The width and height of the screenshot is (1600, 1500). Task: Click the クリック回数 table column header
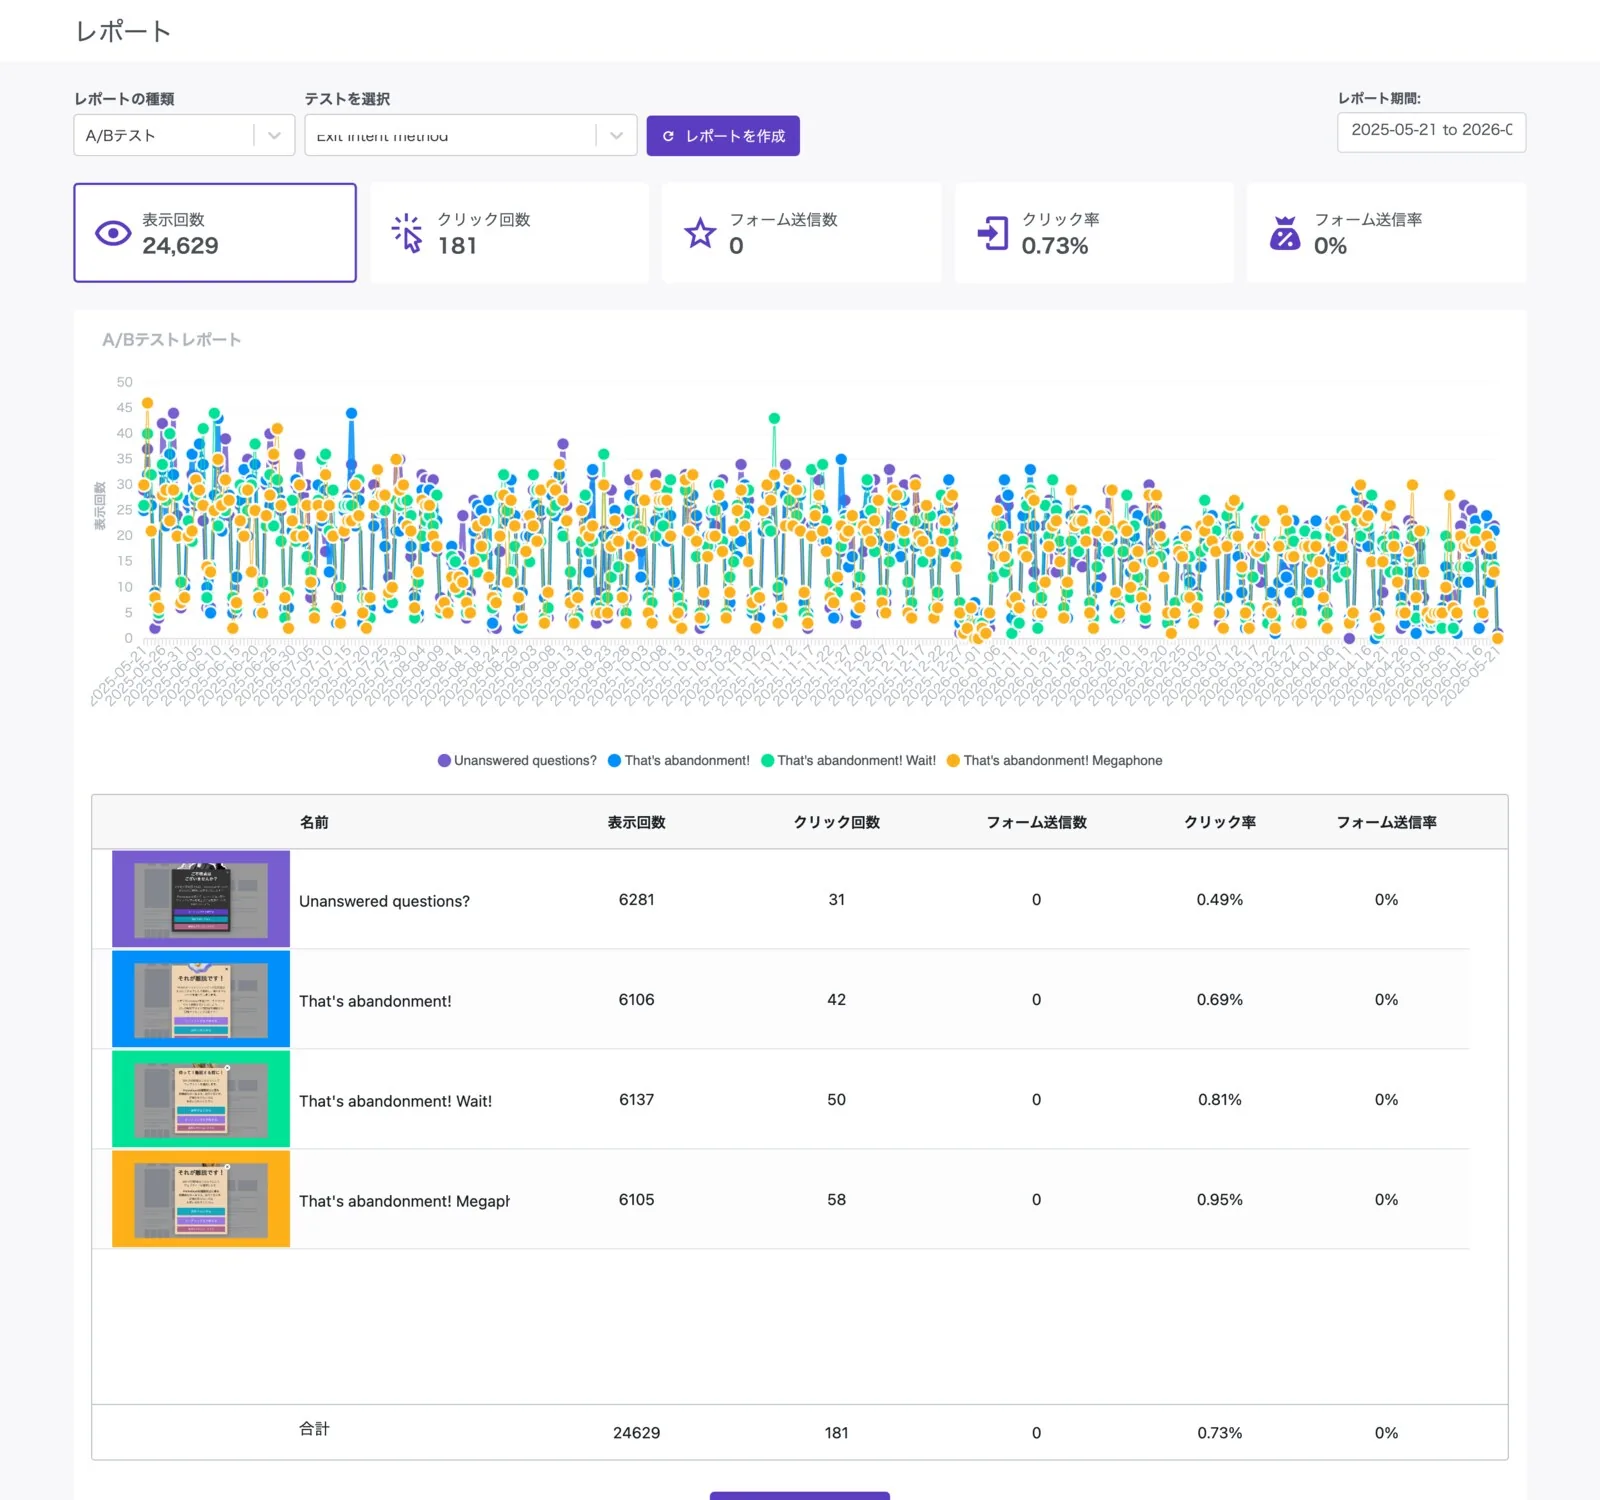pyautogui.click(x=837, y=822)
